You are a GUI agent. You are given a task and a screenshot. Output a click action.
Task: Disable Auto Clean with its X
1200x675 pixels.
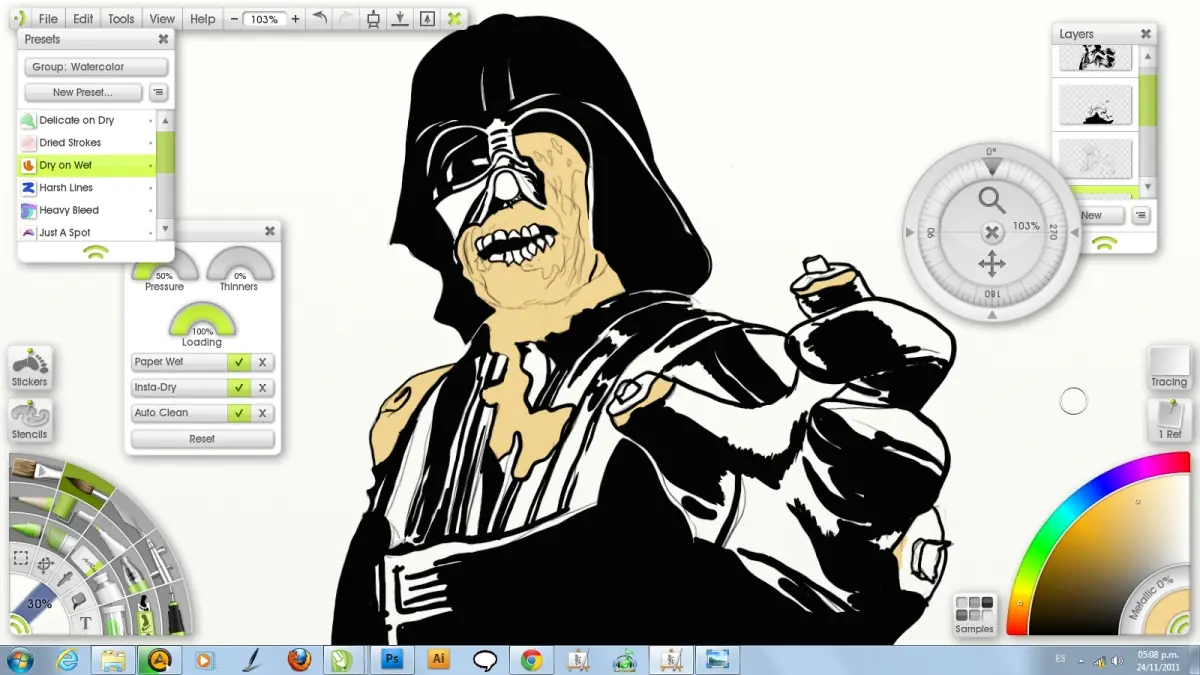pyautogui.click(x=262, y=412)
